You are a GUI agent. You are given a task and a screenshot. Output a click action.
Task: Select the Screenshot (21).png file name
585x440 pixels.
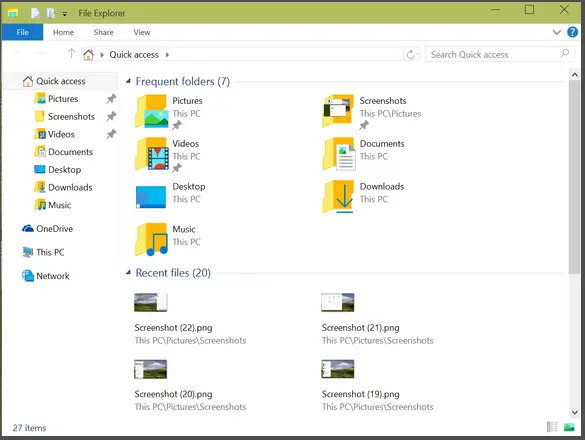click(x=360, y=328)
